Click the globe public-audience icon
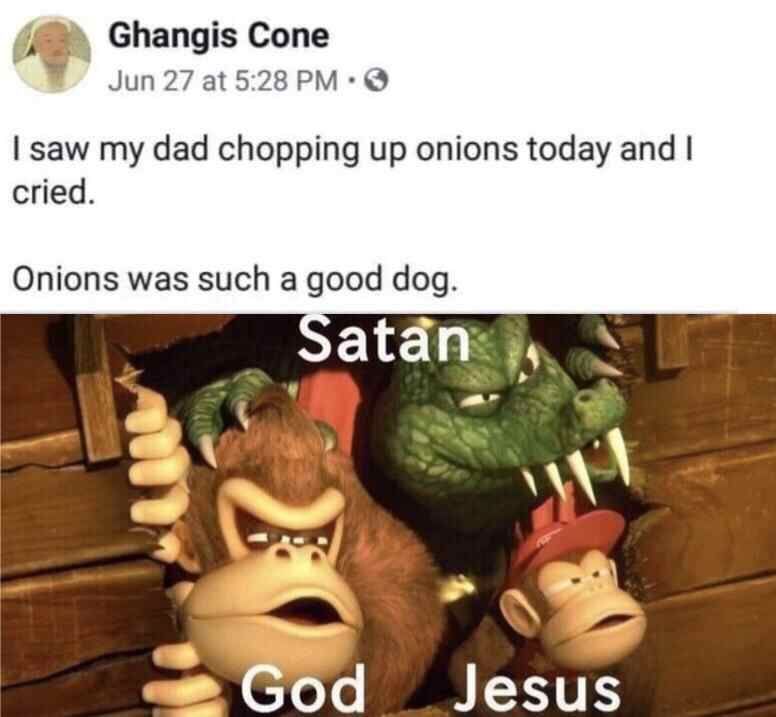The width and height of the screenshot is (776, 717). (376, 81)
